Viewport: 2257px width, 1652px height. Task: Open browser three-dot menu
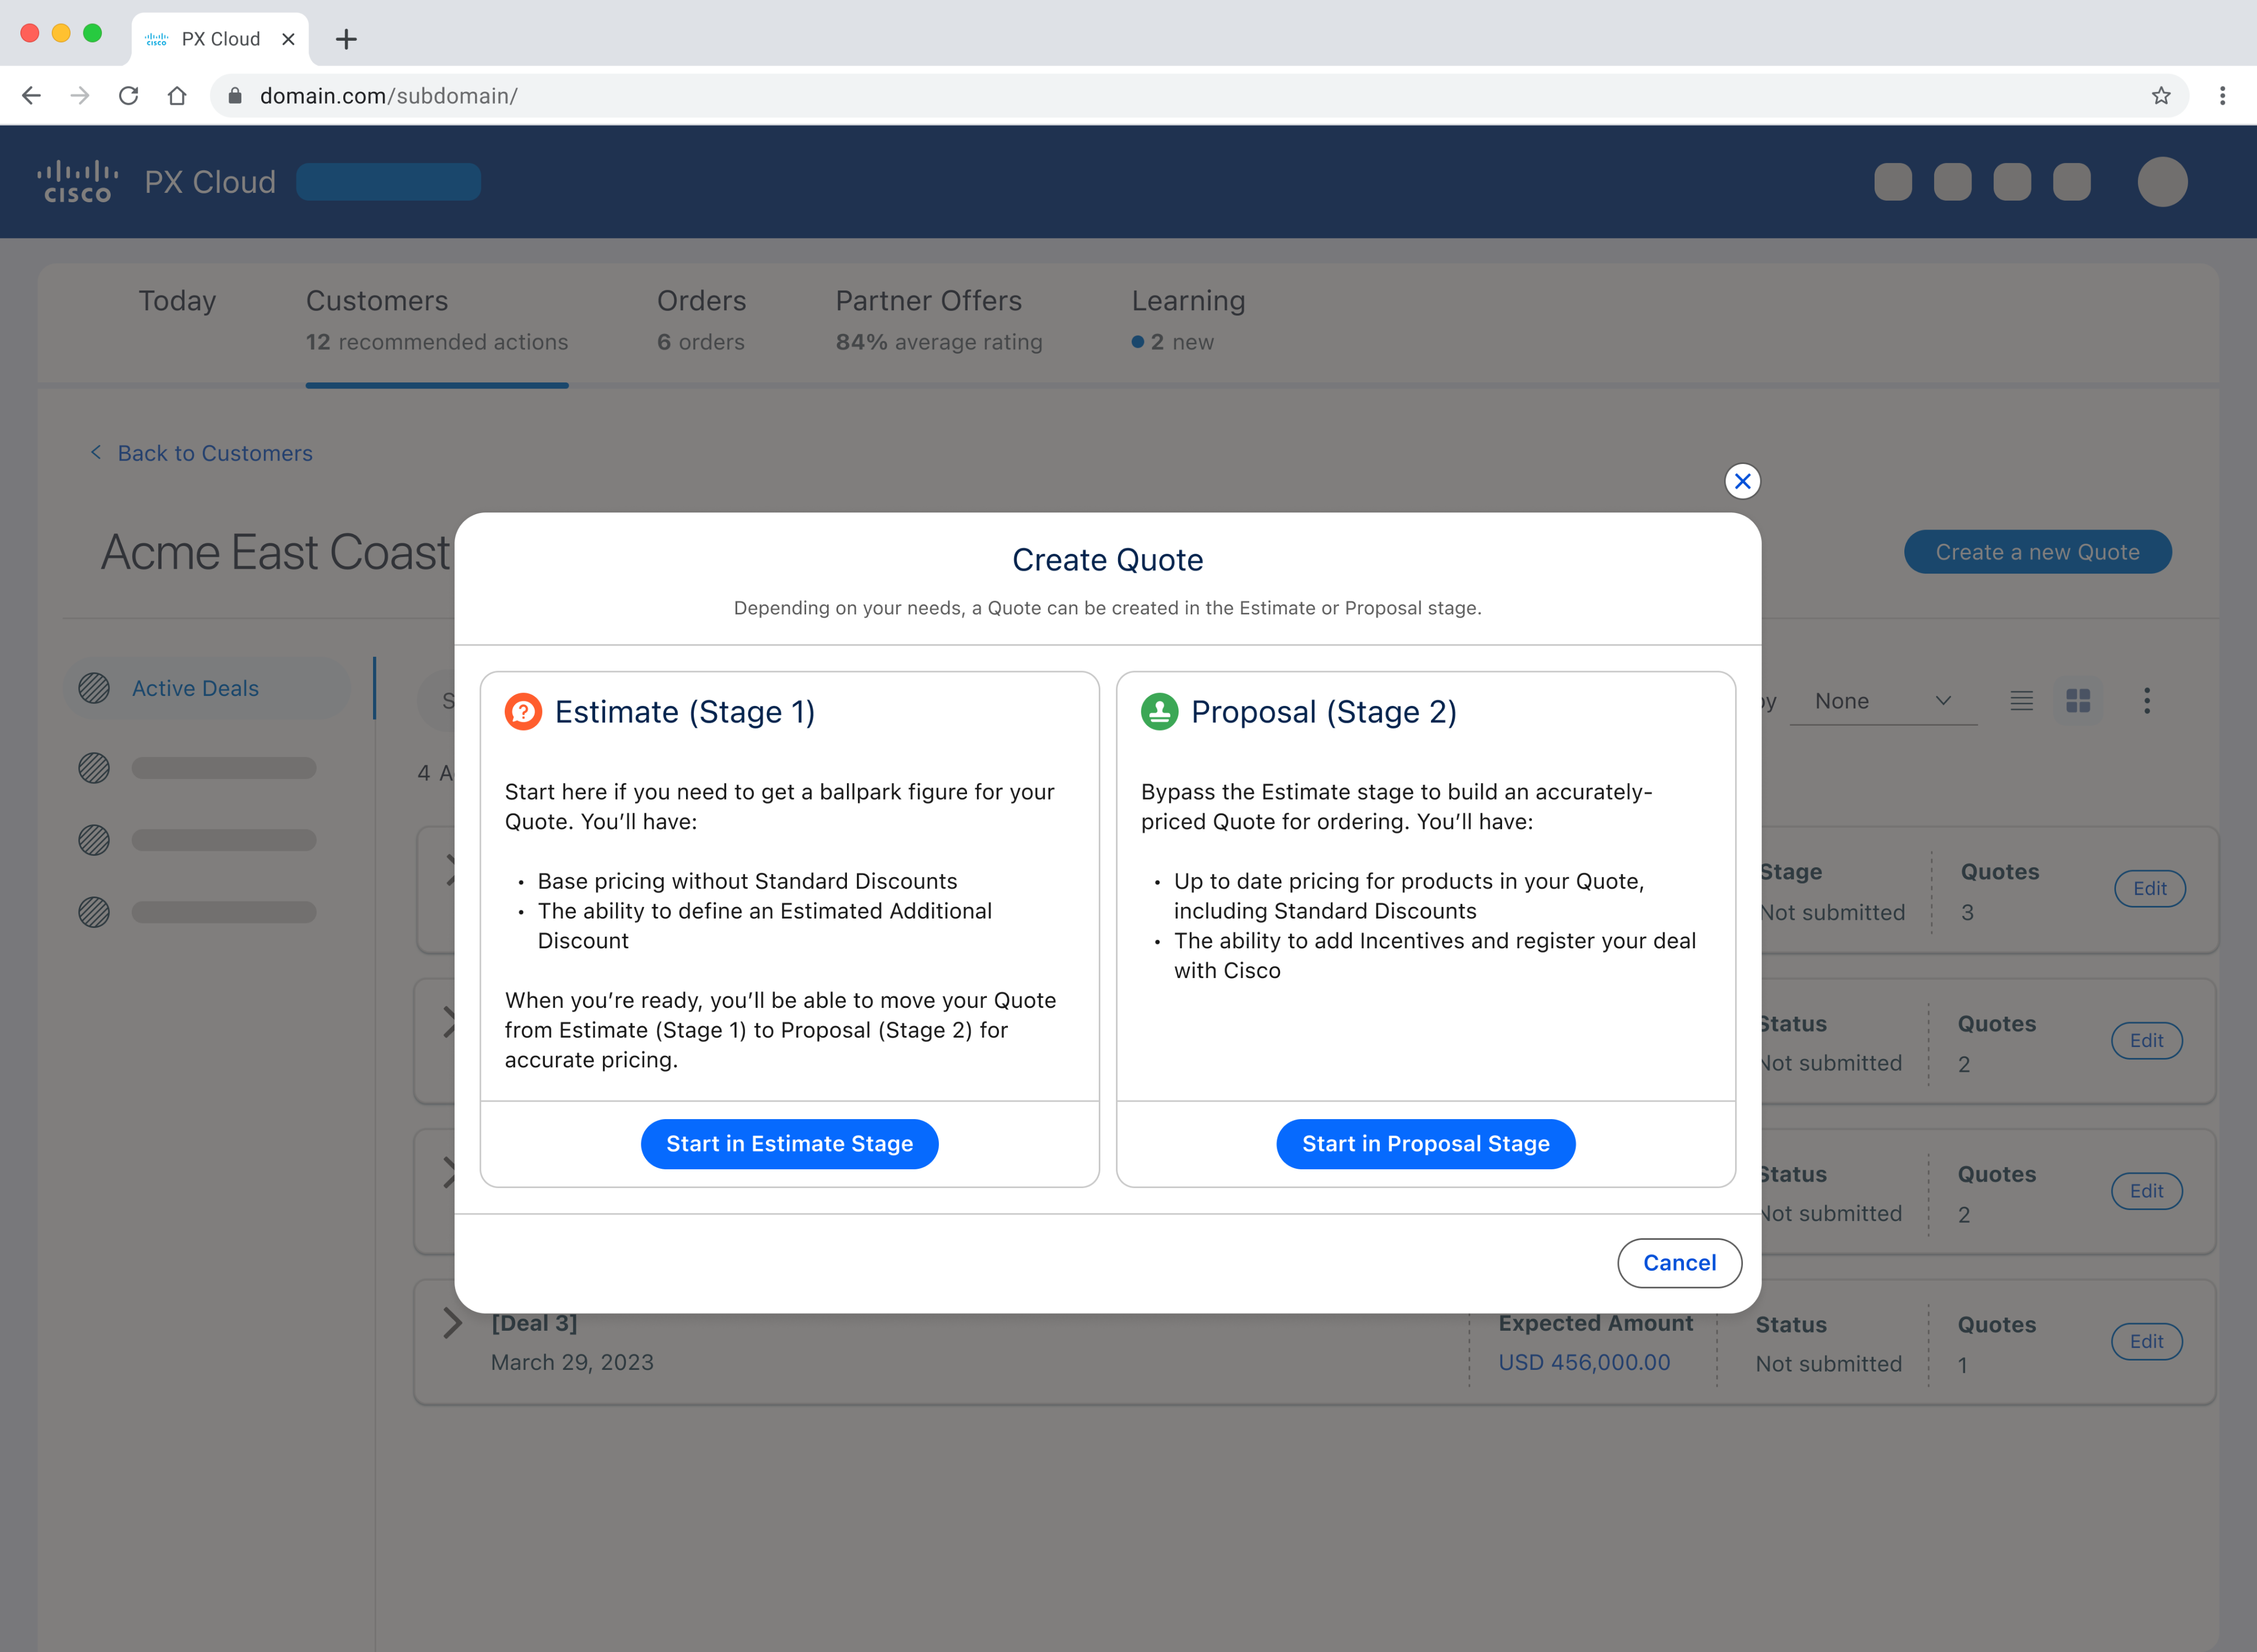click(x=2222, y=96)
